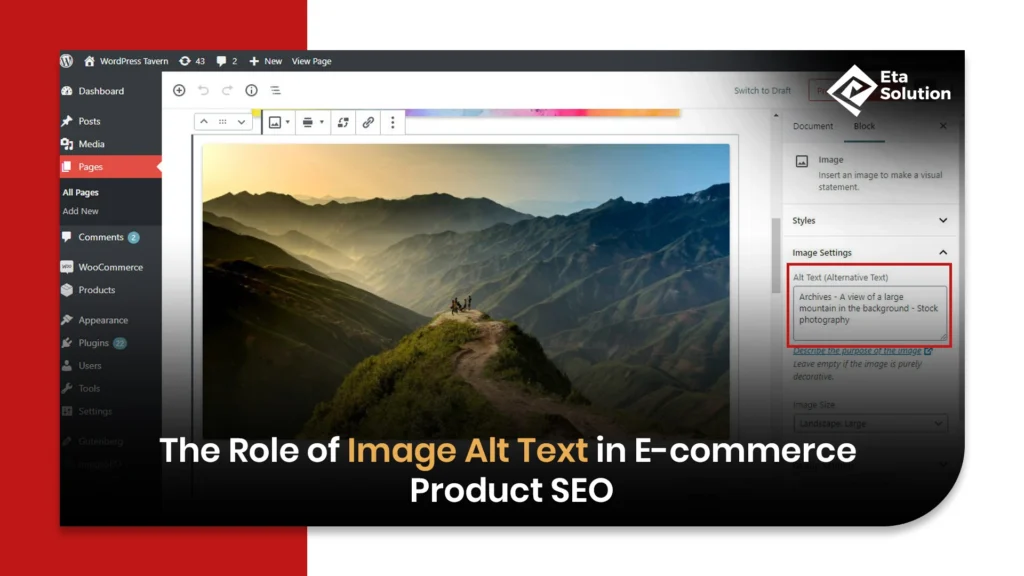Open the WordPress logo menu in admin bar
The image size is (1024, 576).
[66, 61]
